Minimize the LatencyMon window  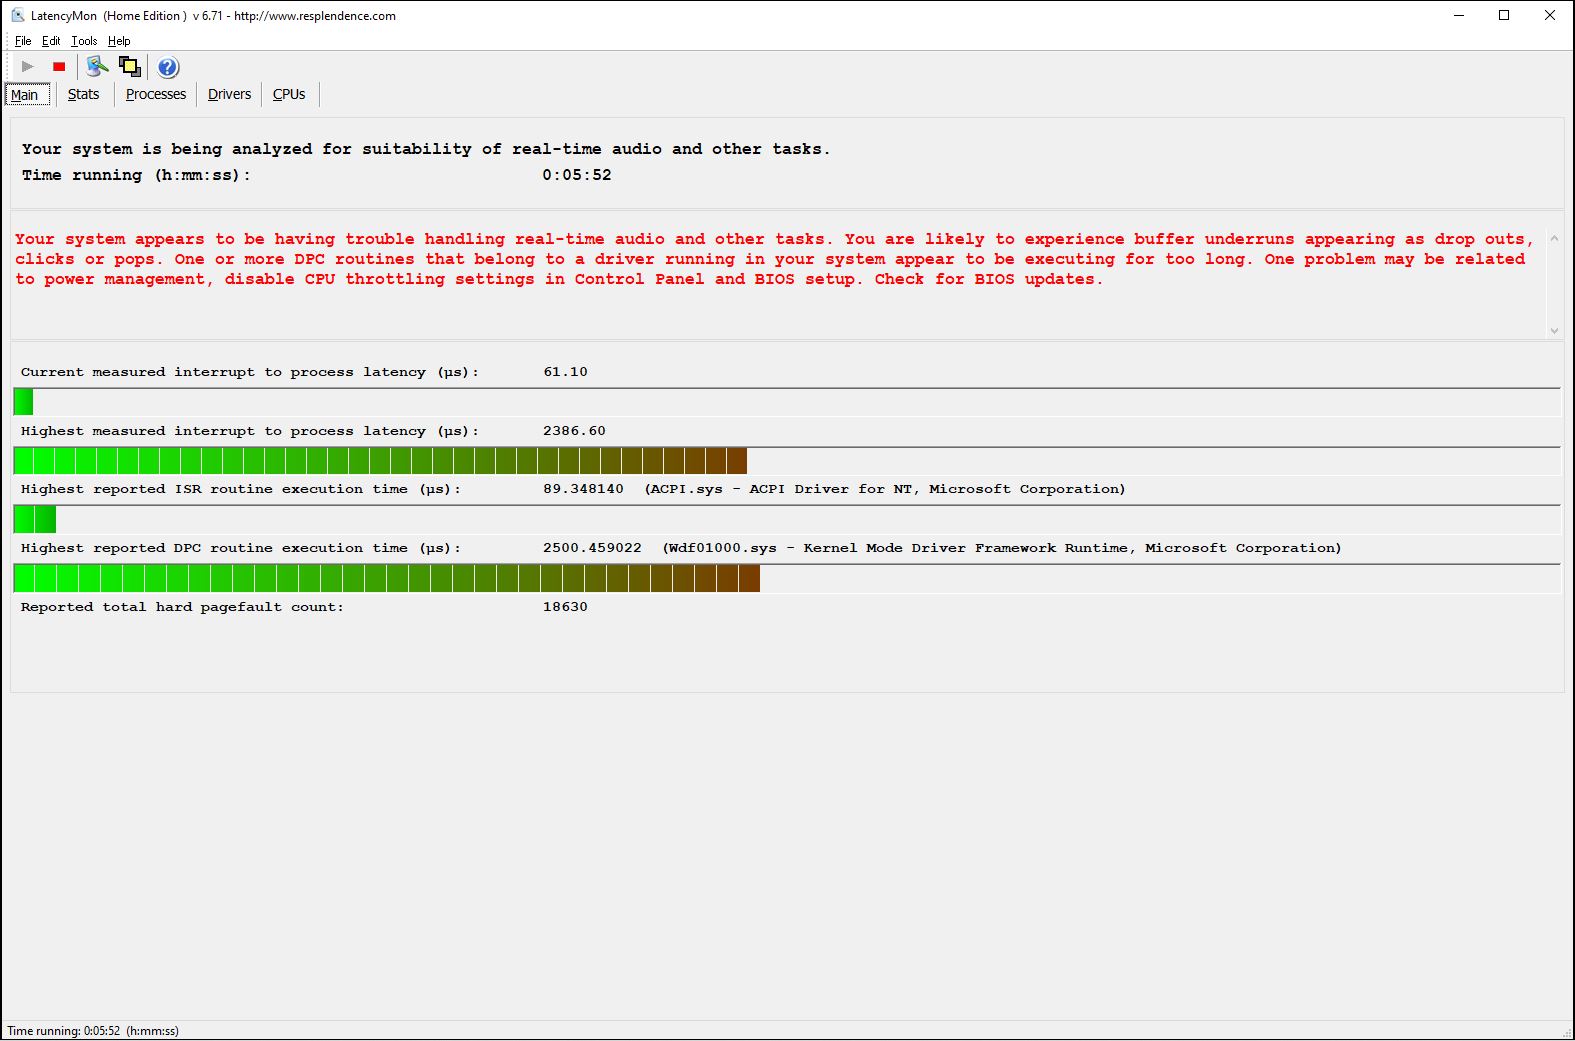[1459, 15]
